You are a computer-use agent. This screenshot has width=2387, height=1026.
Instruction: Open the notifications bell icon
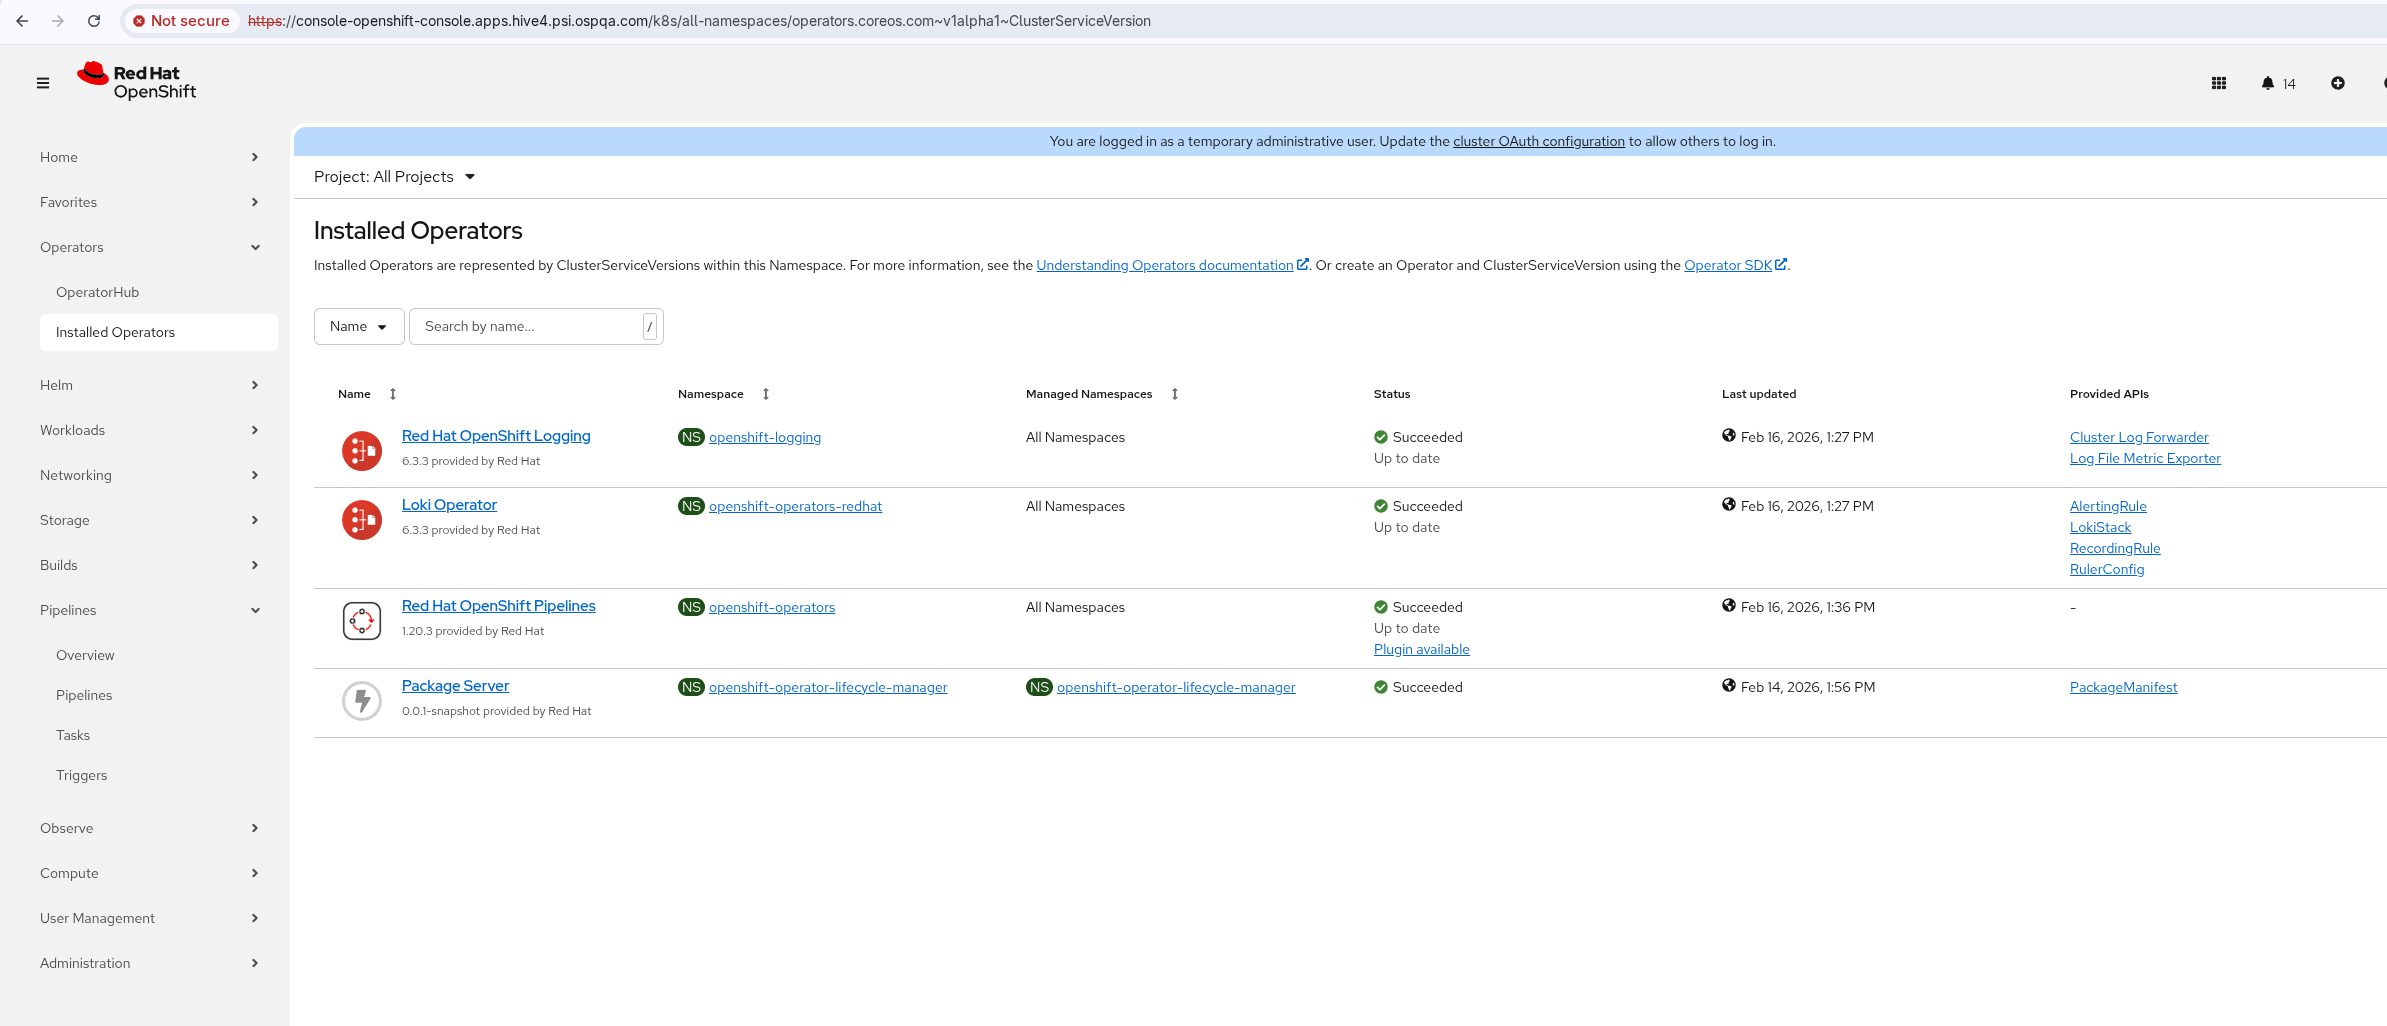(2267, 83)
